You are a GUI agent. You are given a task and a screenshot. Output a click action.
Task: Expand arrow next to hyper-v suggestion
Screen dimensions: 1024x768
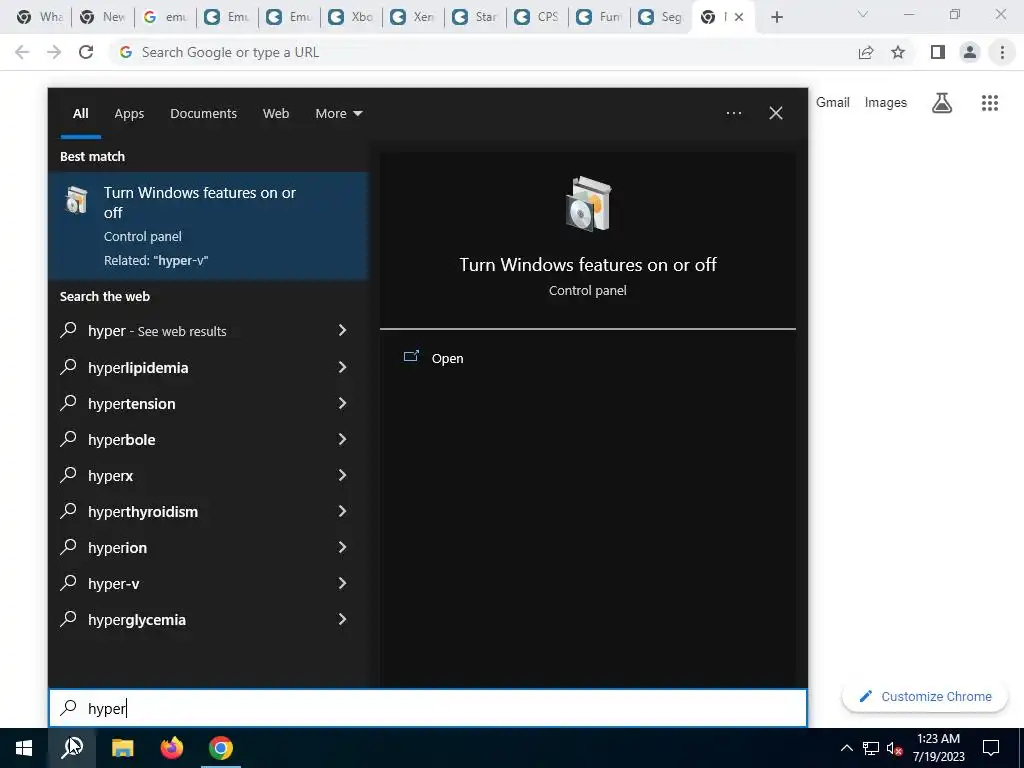(342, 583)
